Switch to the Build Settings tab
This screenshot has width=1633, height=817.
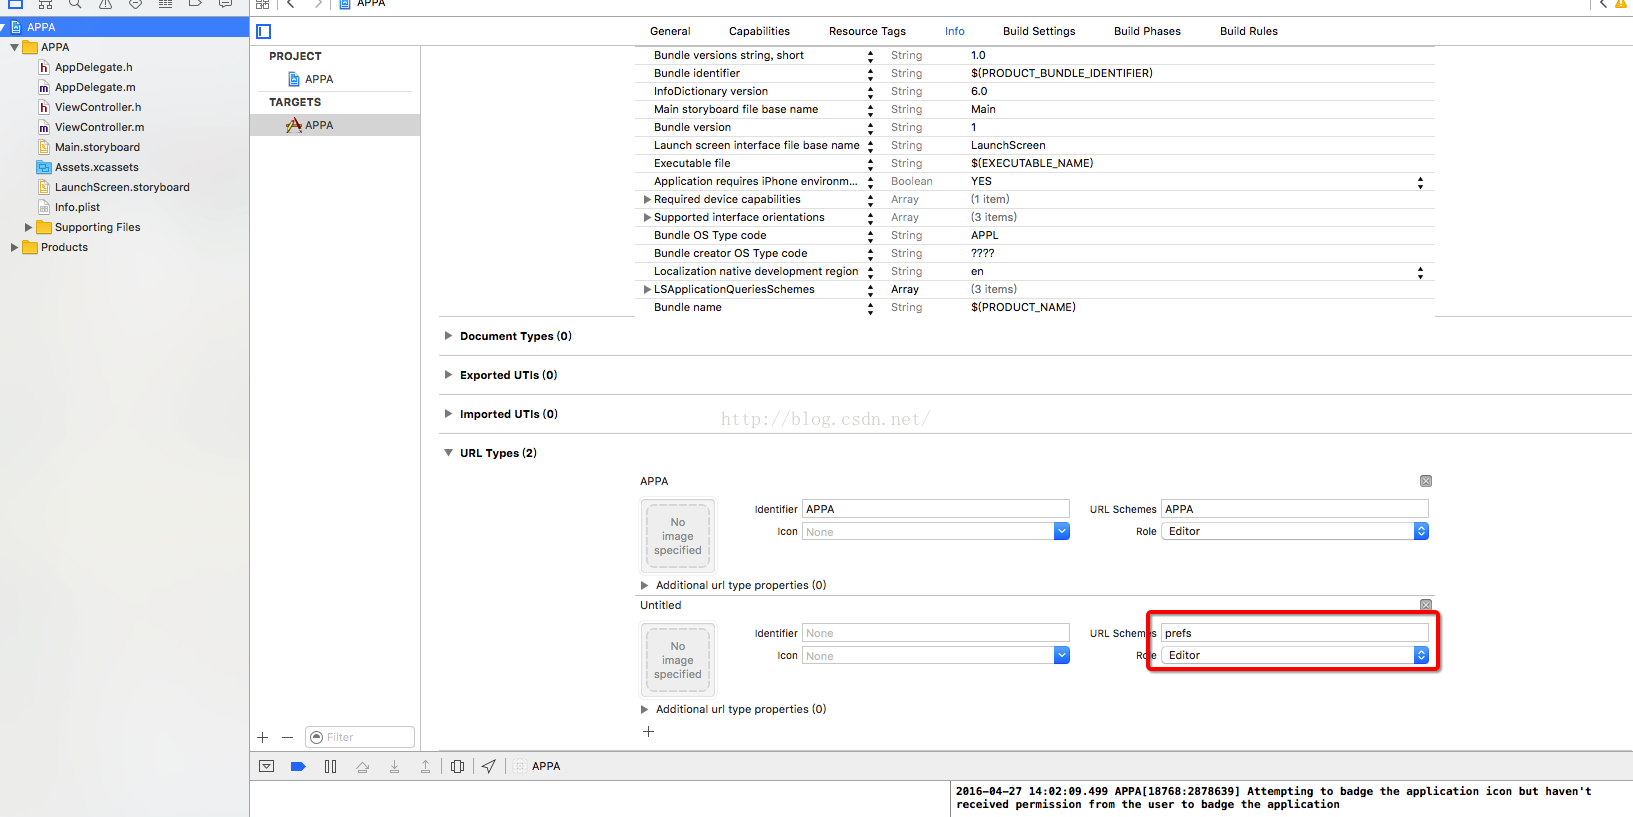coord(1039,31)
